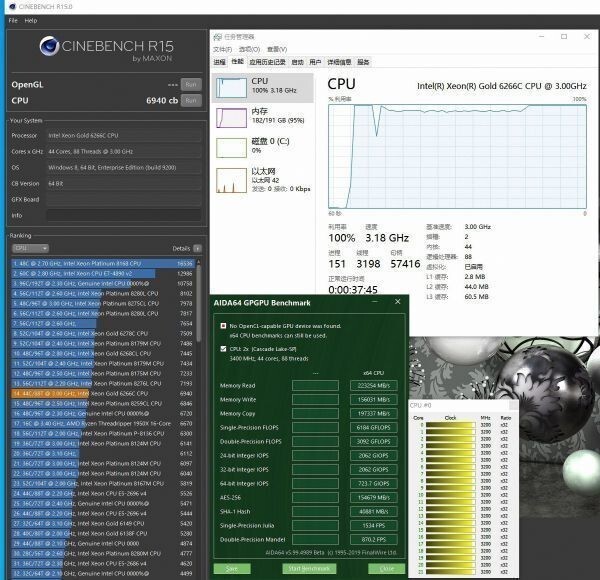
Task: Toggle the CPU 2x Cascade Lake-SP checkbox
Action: coord(222,349)
